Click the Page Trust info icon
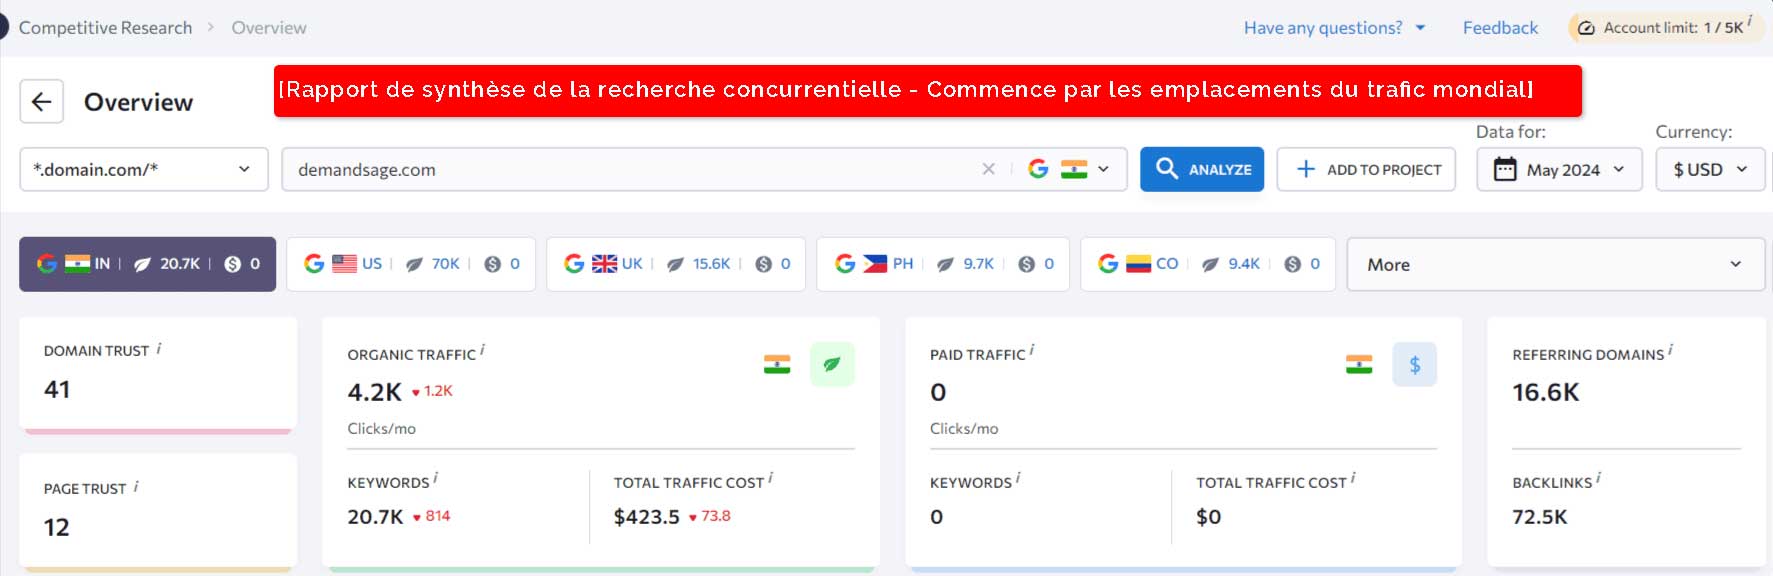 pyautogui.click(x=136, y=486)
